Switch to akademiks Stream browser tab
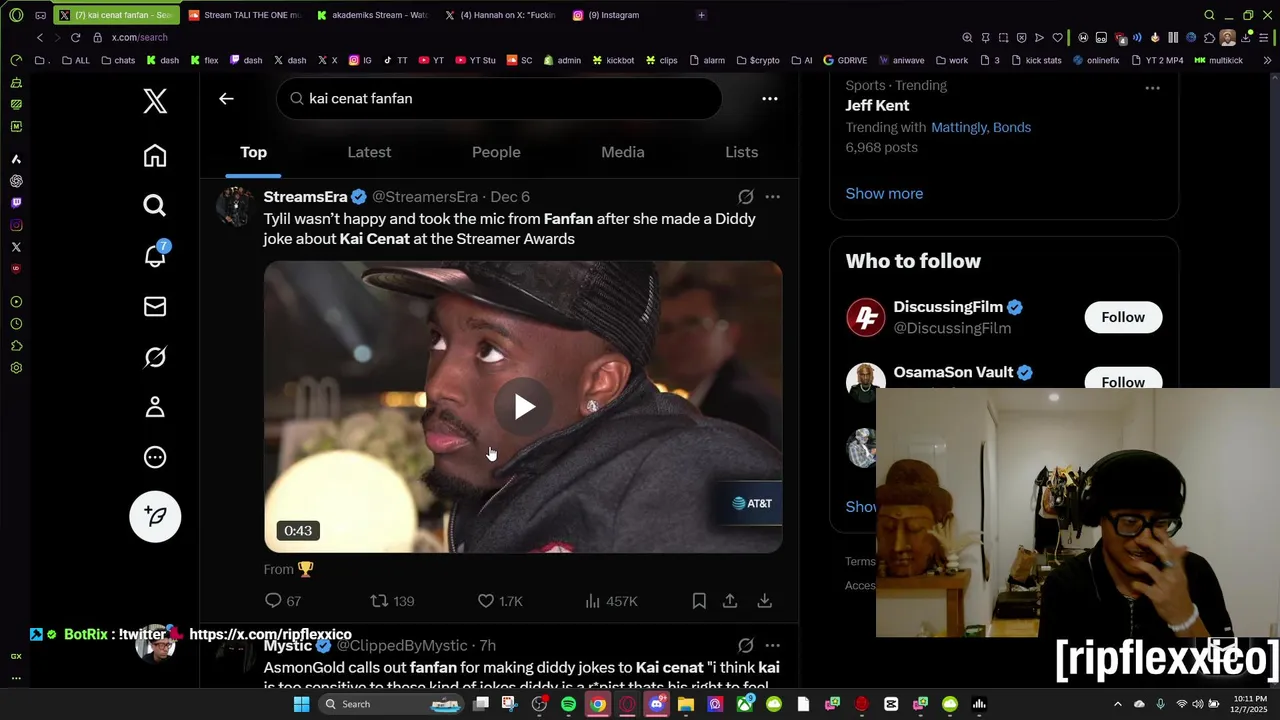 [x=372, y=15]
